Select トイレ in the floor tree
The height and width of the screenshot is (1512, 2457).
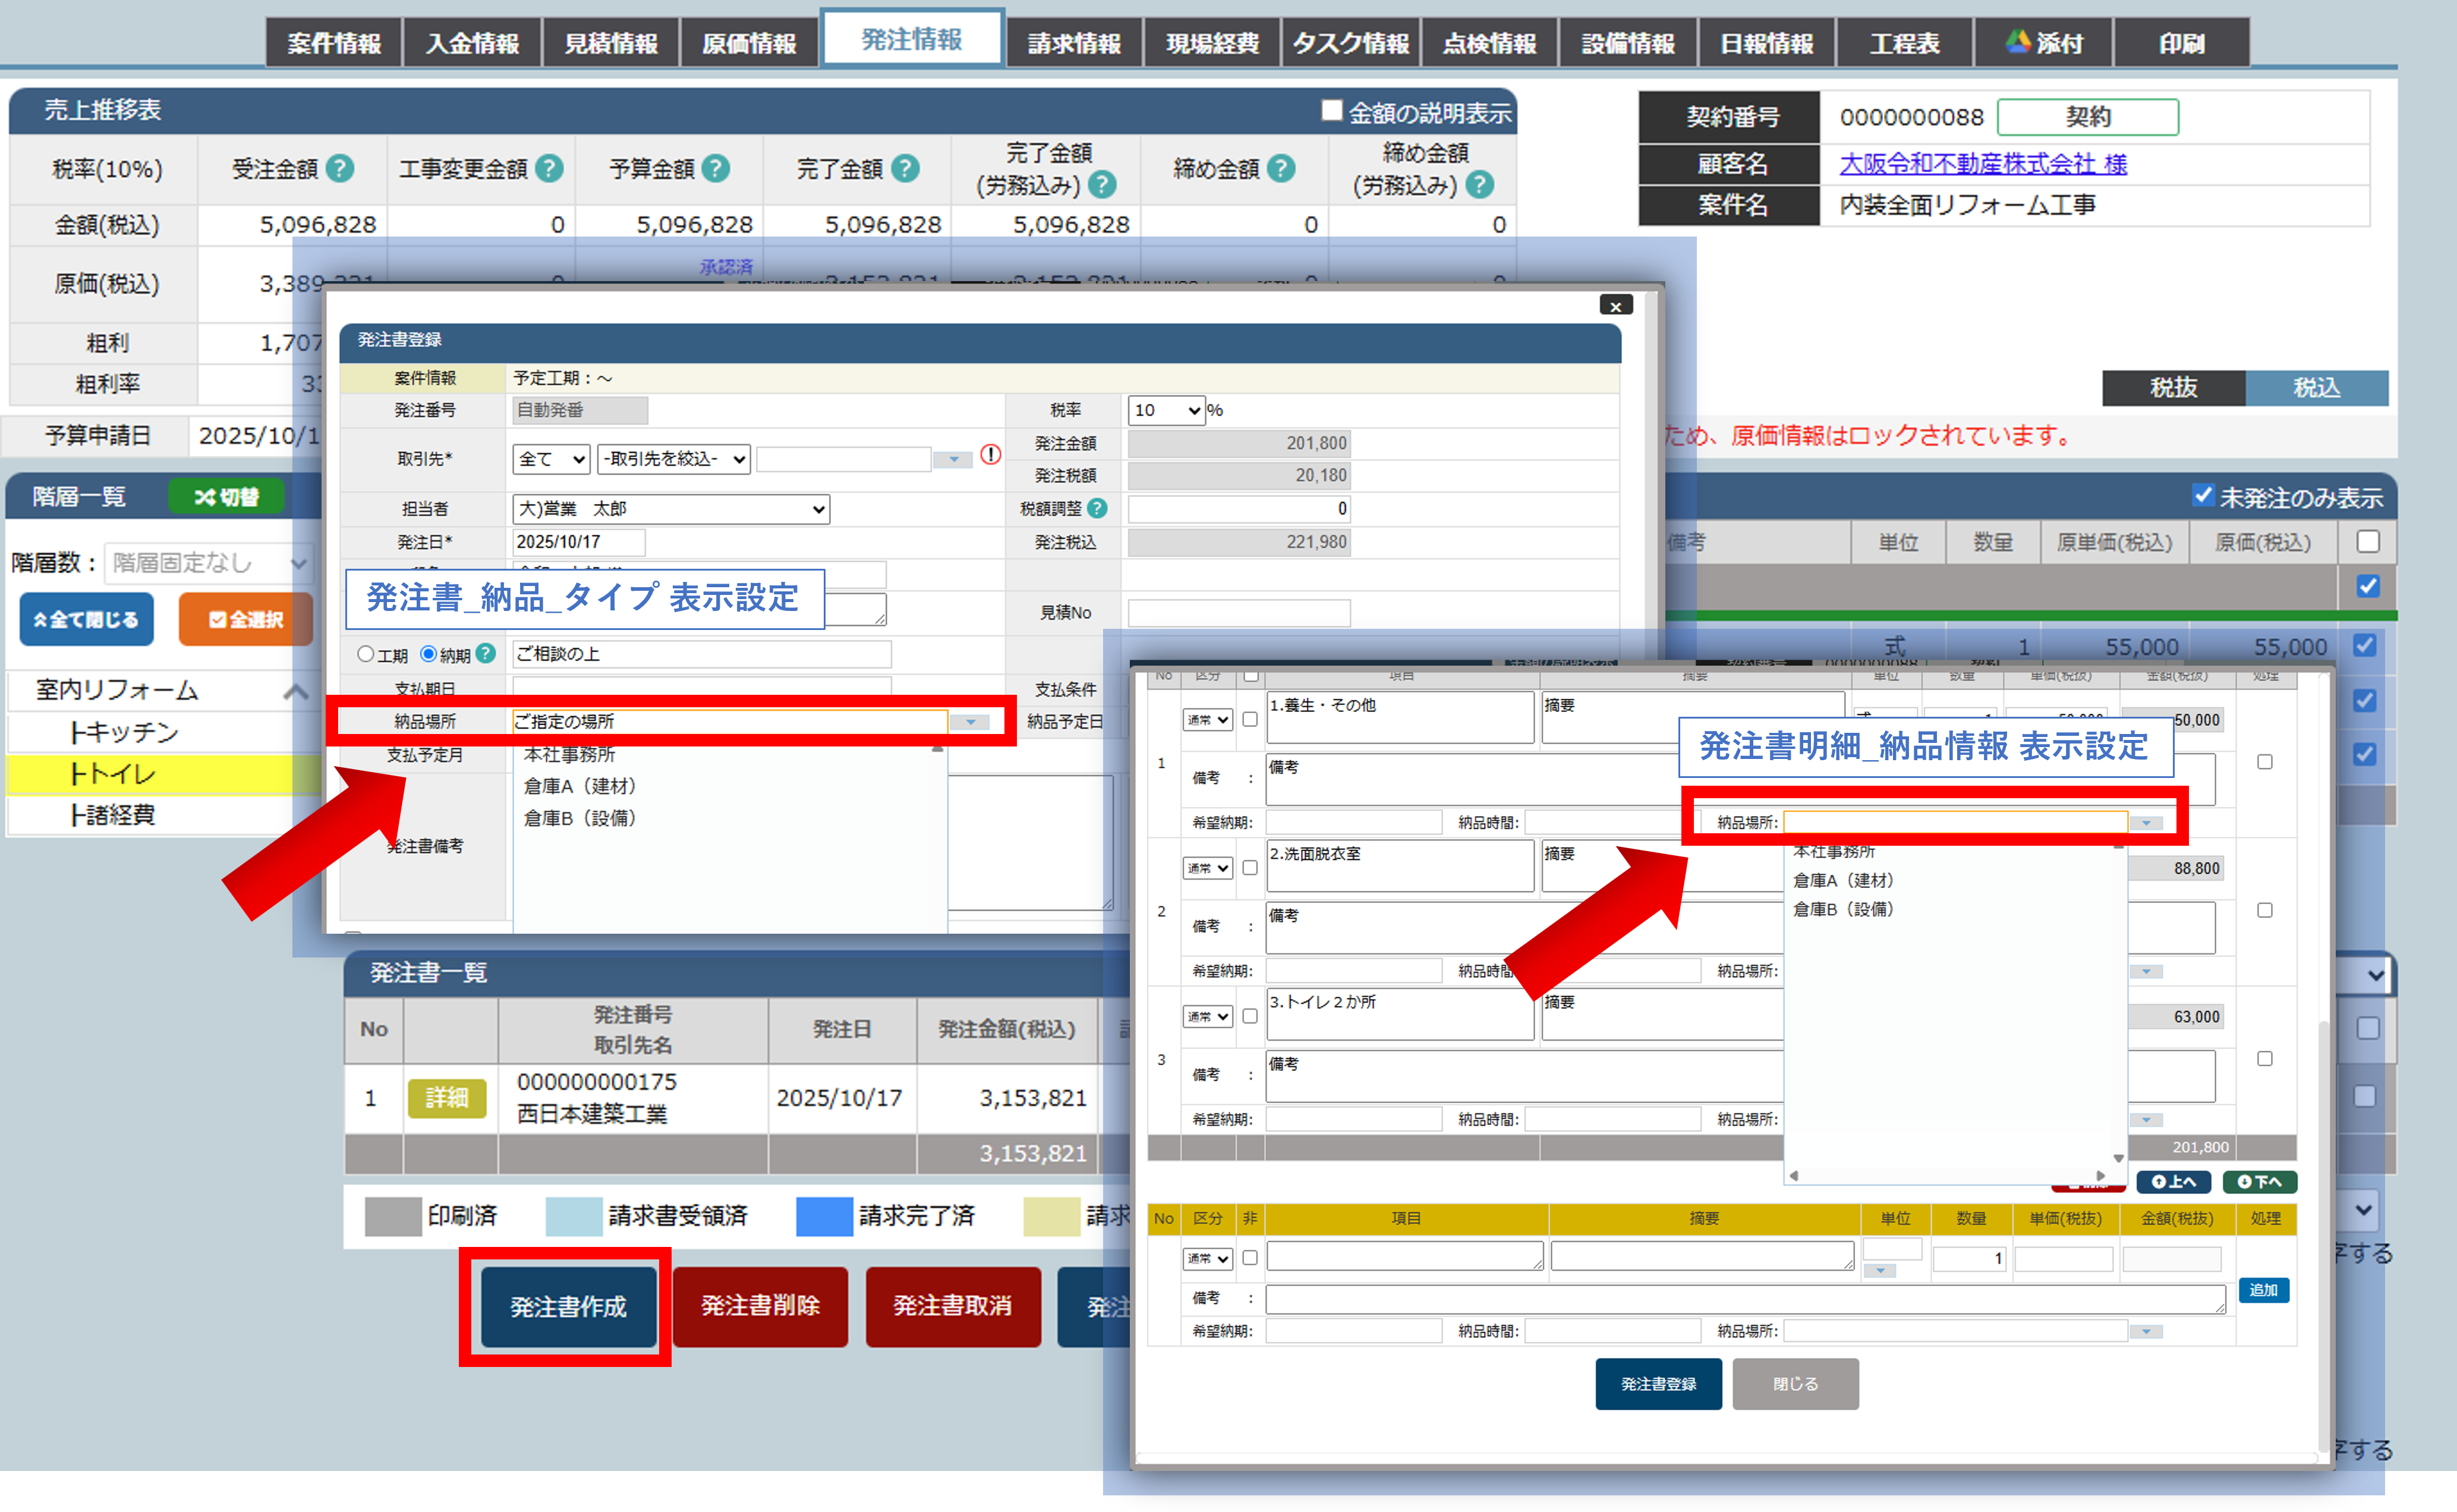(x=112, y=774)
